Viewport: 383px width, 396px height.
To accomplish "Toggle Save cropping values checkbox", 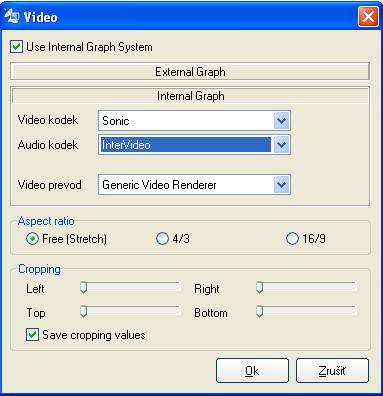I will click(x=32, y=335).
